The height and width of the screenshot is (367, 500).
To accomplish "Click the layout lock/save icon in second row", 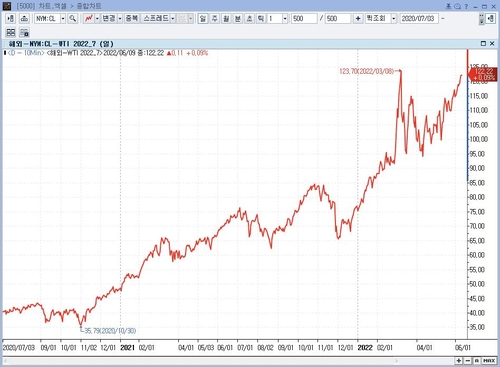I will coord(24,32).
